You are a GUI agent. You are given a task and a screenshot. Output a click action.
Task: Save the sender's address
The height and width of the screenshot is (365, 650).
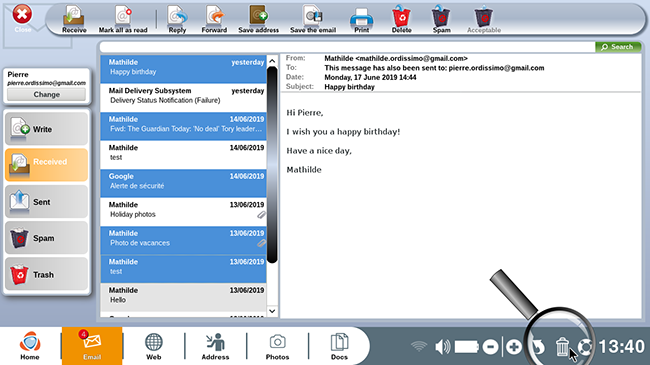[258, 19]
